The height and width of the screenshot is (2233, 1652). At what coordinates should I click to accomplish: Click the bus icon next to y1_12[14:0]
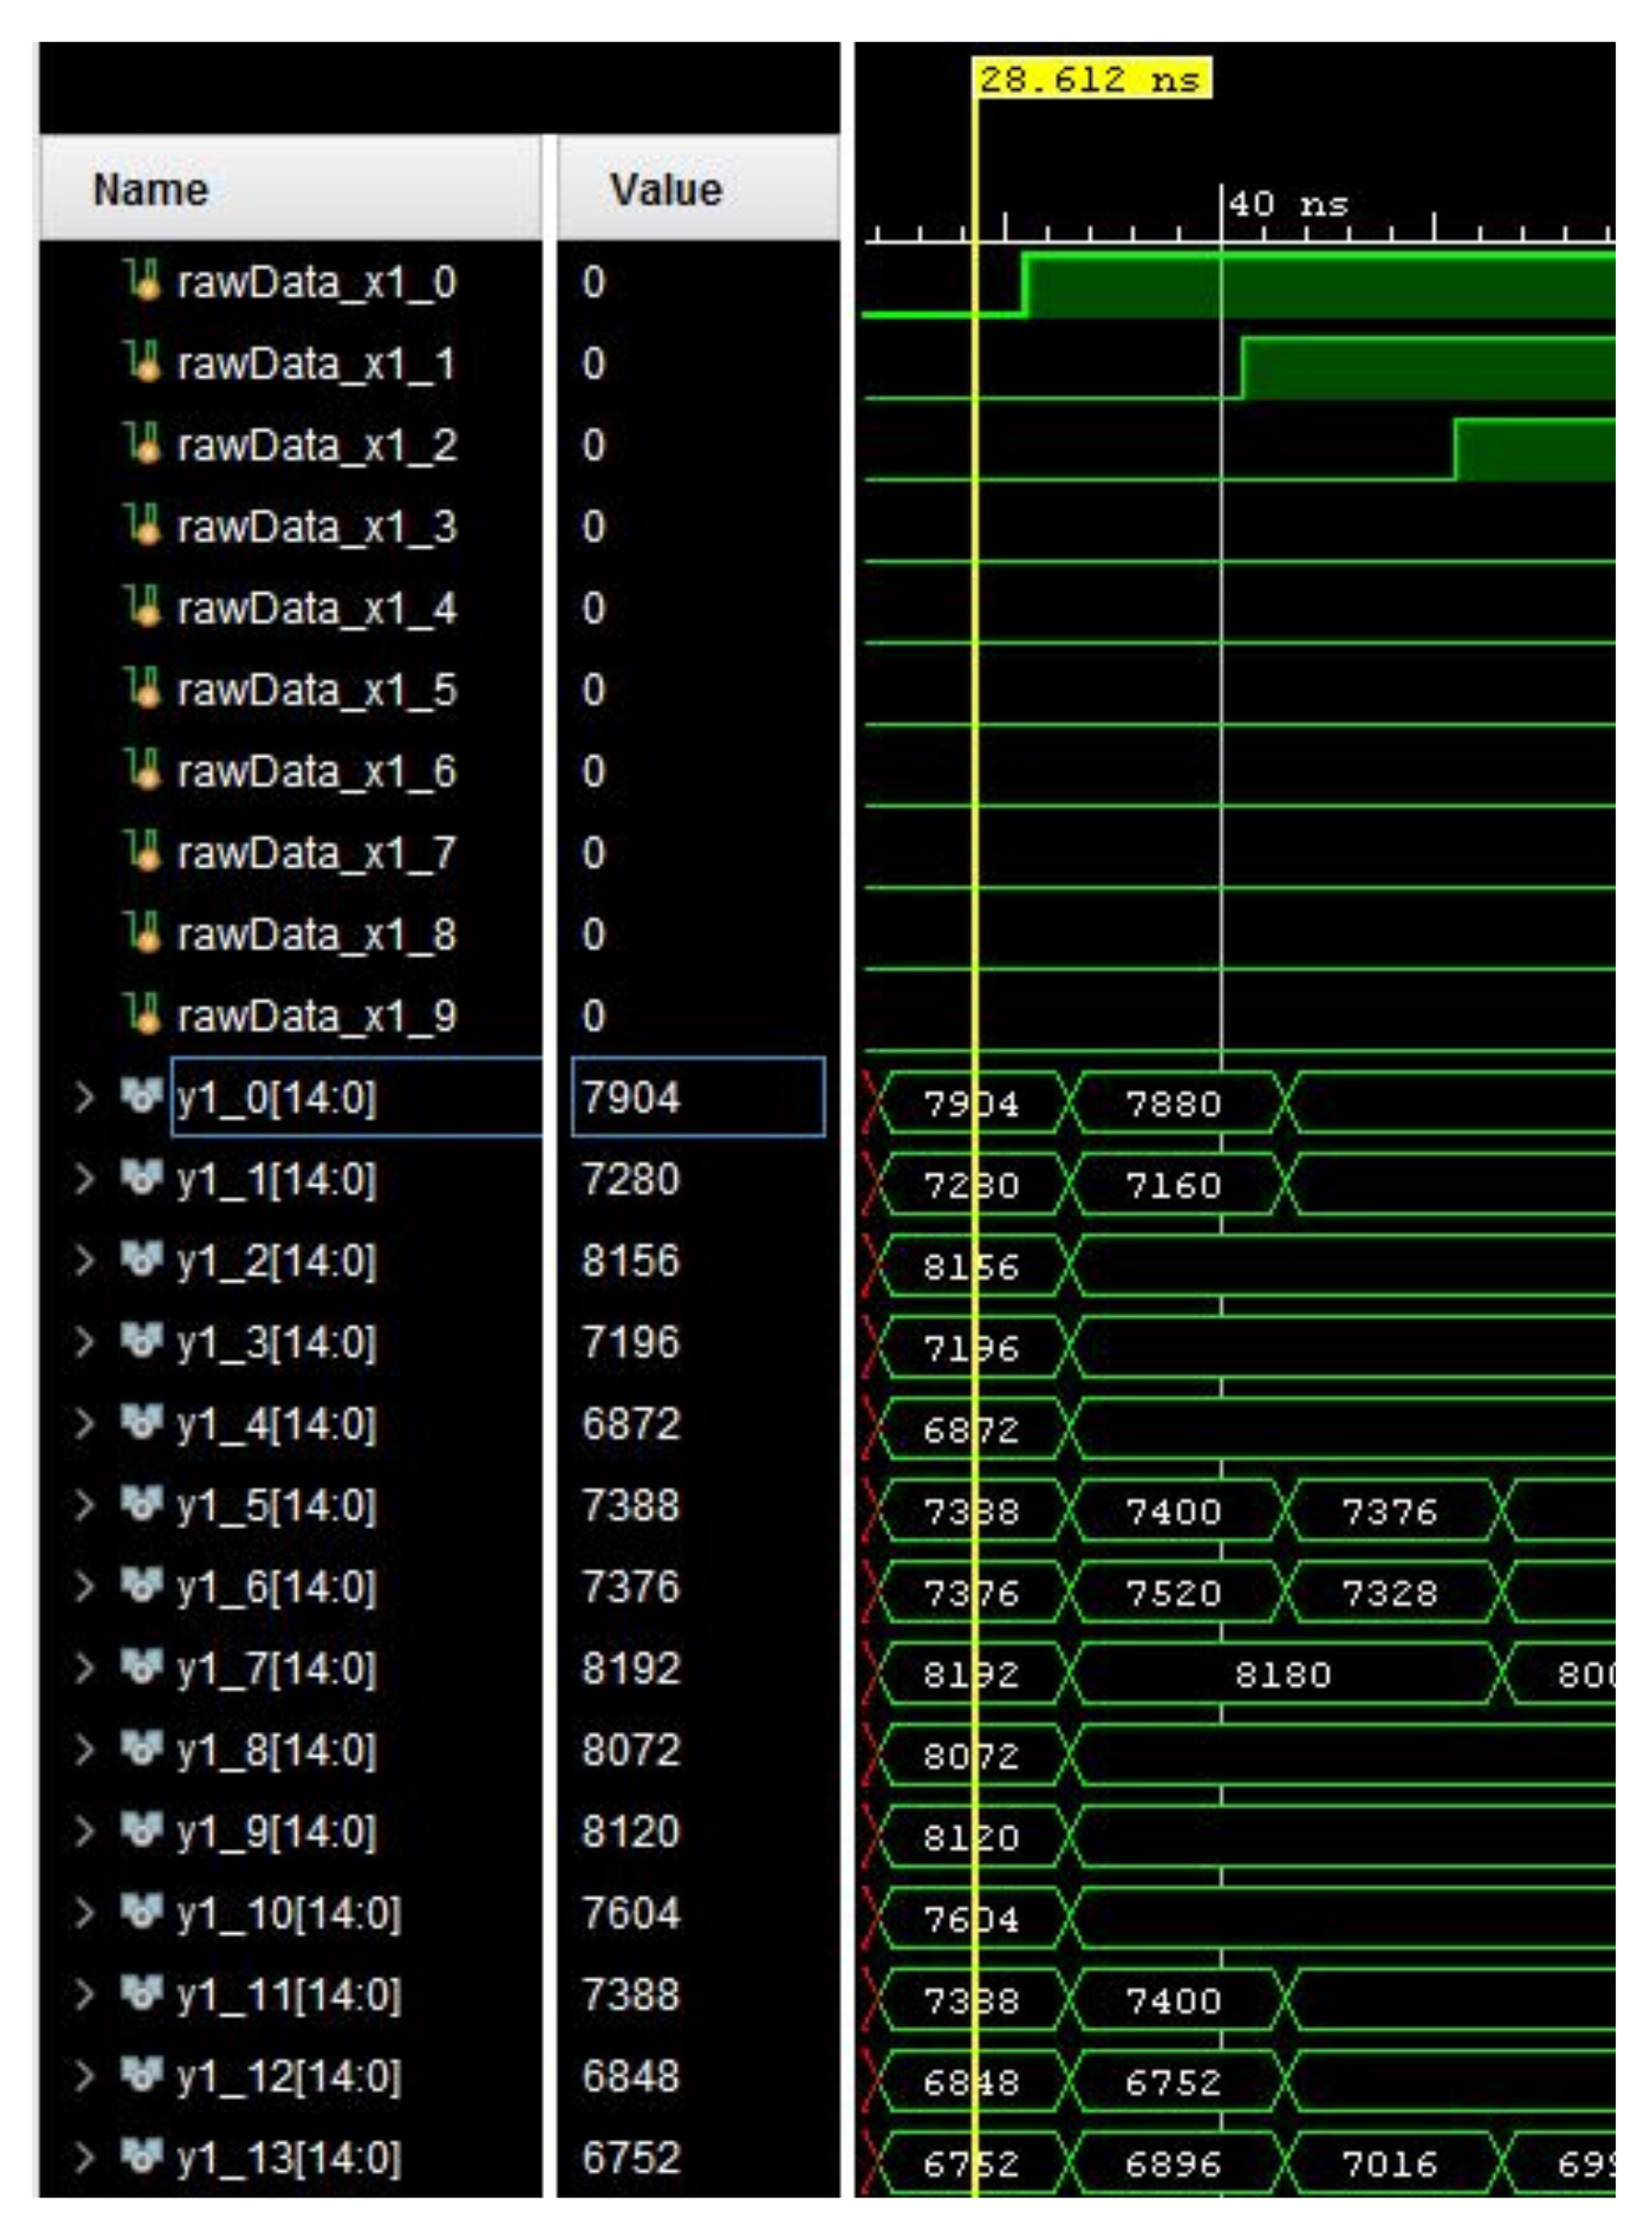click(x=142, y=2076)
